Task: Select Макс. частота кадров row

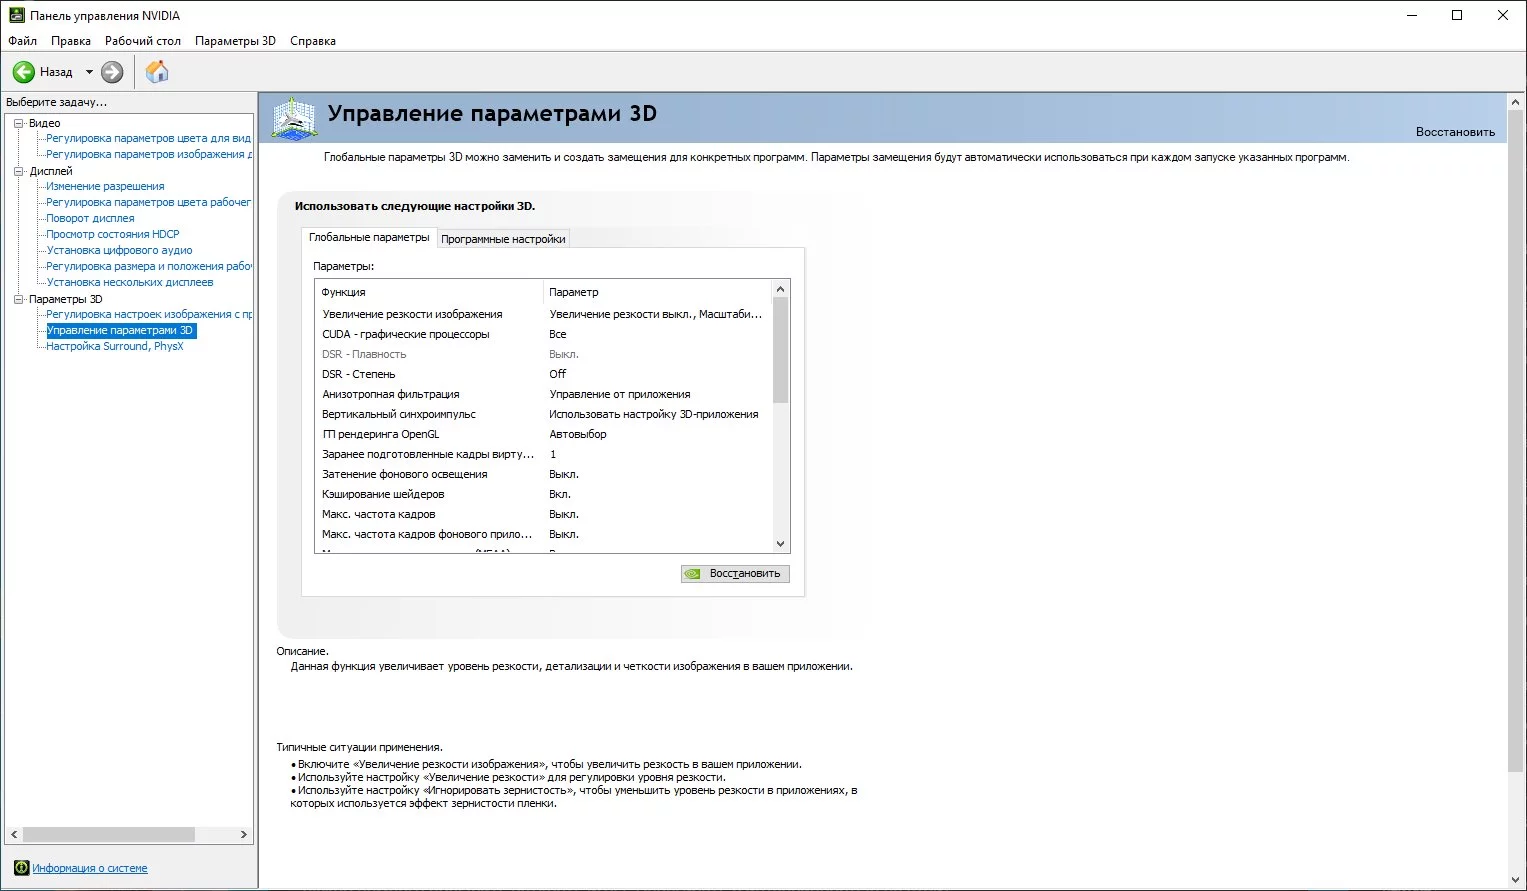Action: [544, 514]
